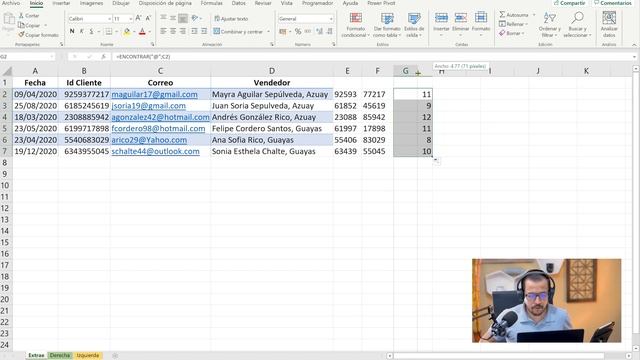Open Dar formato como tabla
The width and height of the screenshot is (640, 360).
click(x=387, y=24)
